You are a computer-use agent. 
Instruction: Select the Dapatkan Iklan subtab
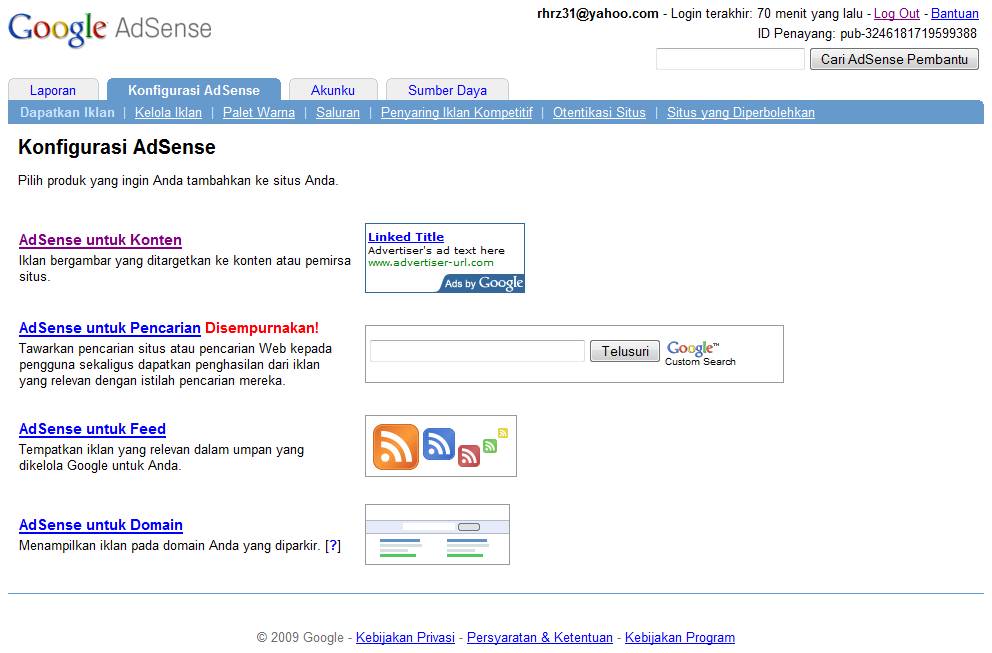pos(67,113)
